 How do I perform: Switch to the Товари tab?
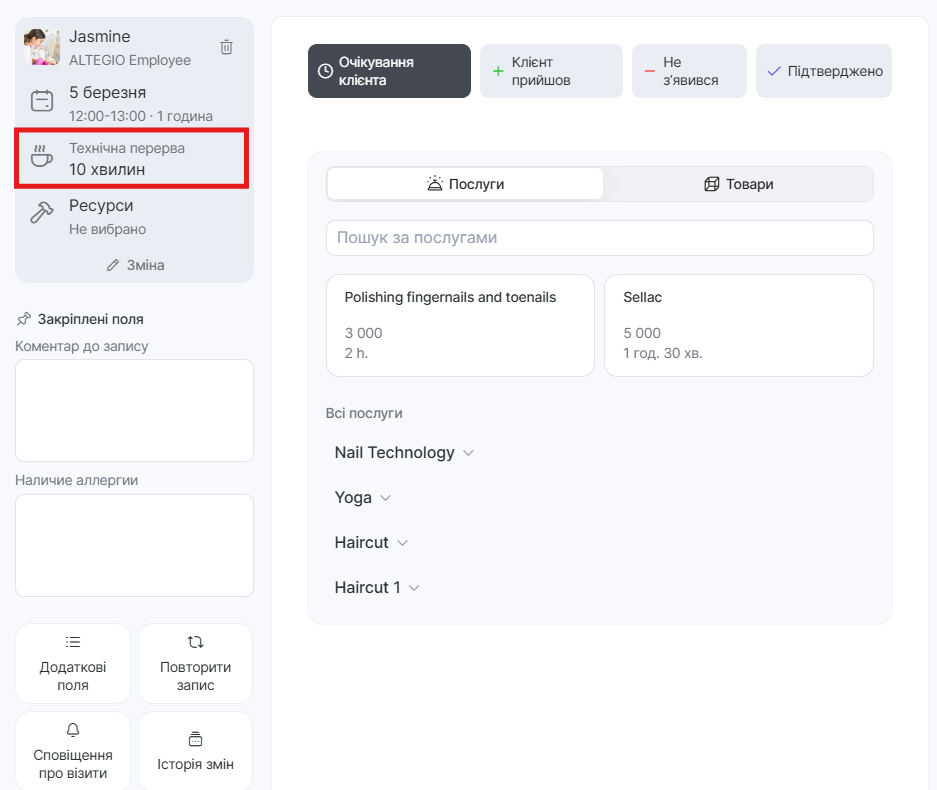click(738, 184)
